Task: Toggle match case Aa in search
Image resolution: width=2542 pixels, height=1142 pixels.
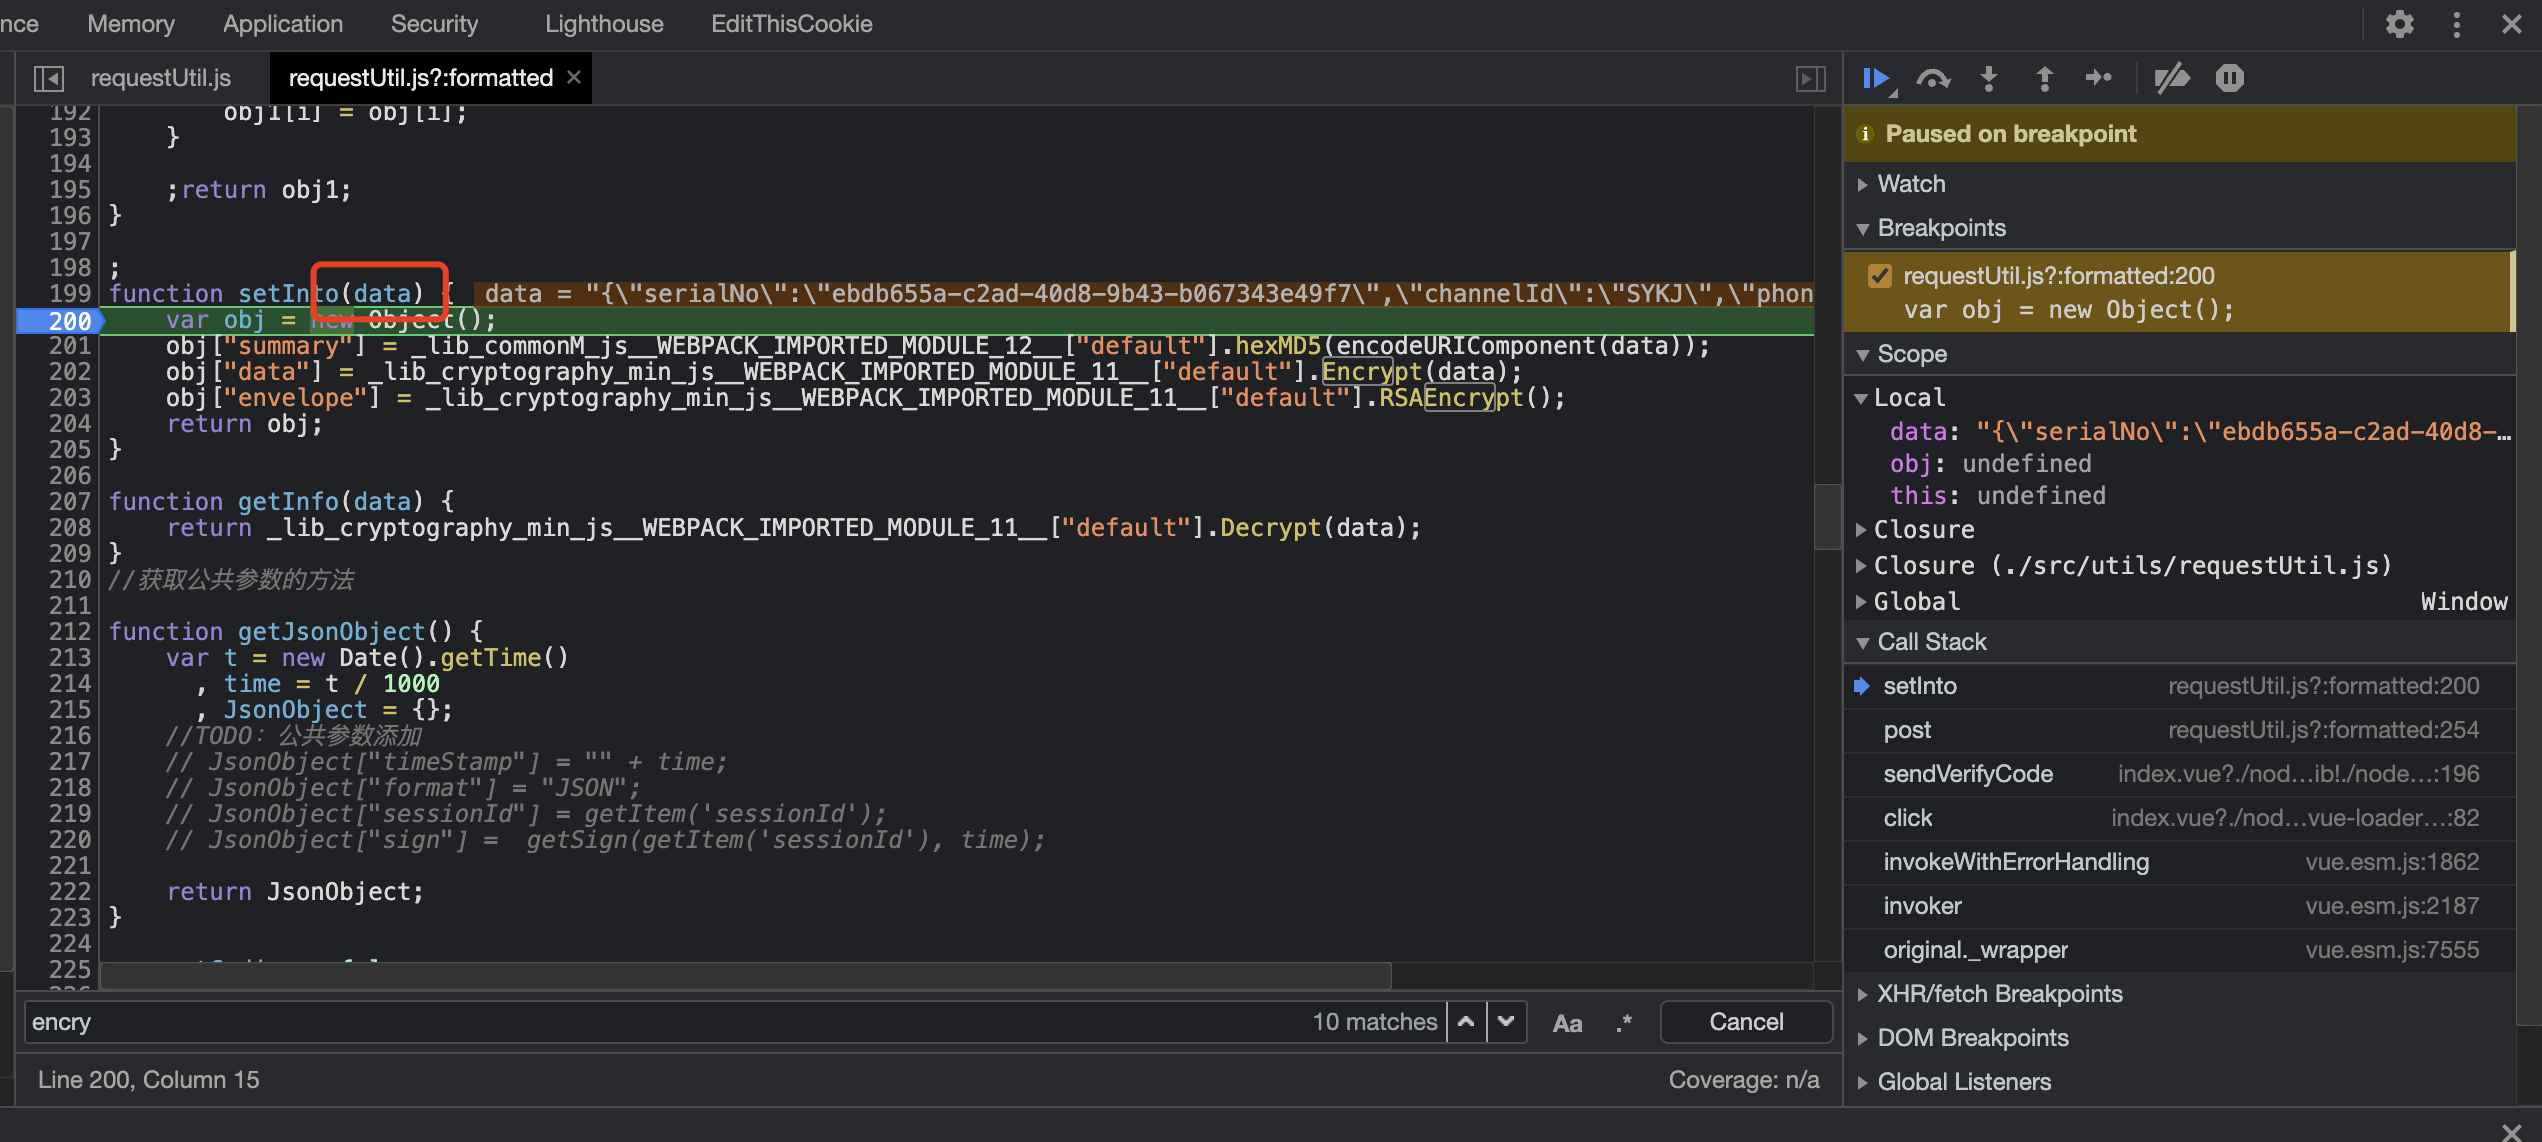Action: (1566, 1023)
